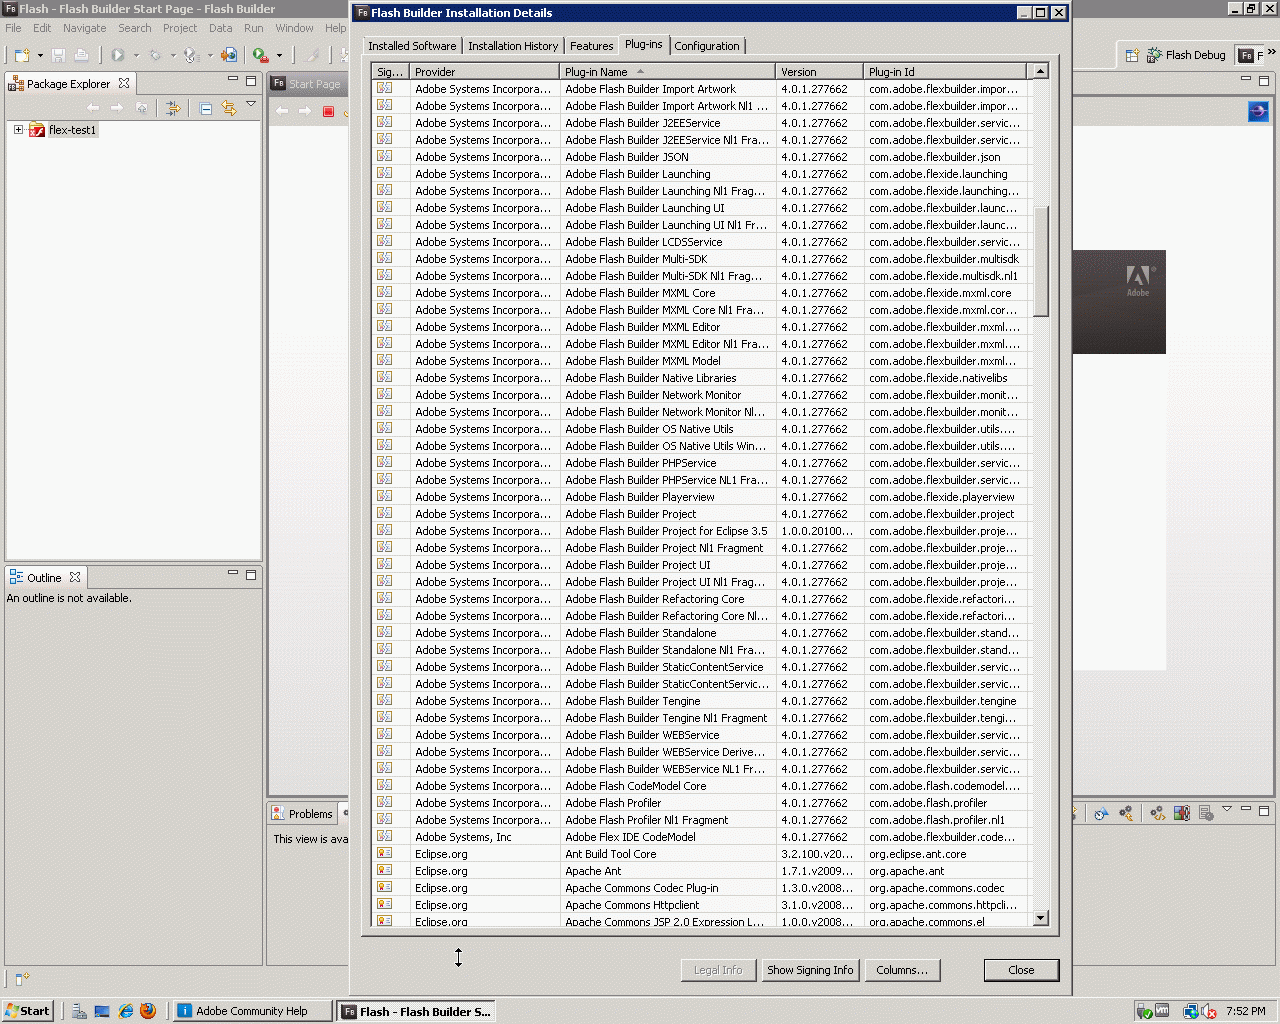Click the External Tools run icon

(260, 55)
